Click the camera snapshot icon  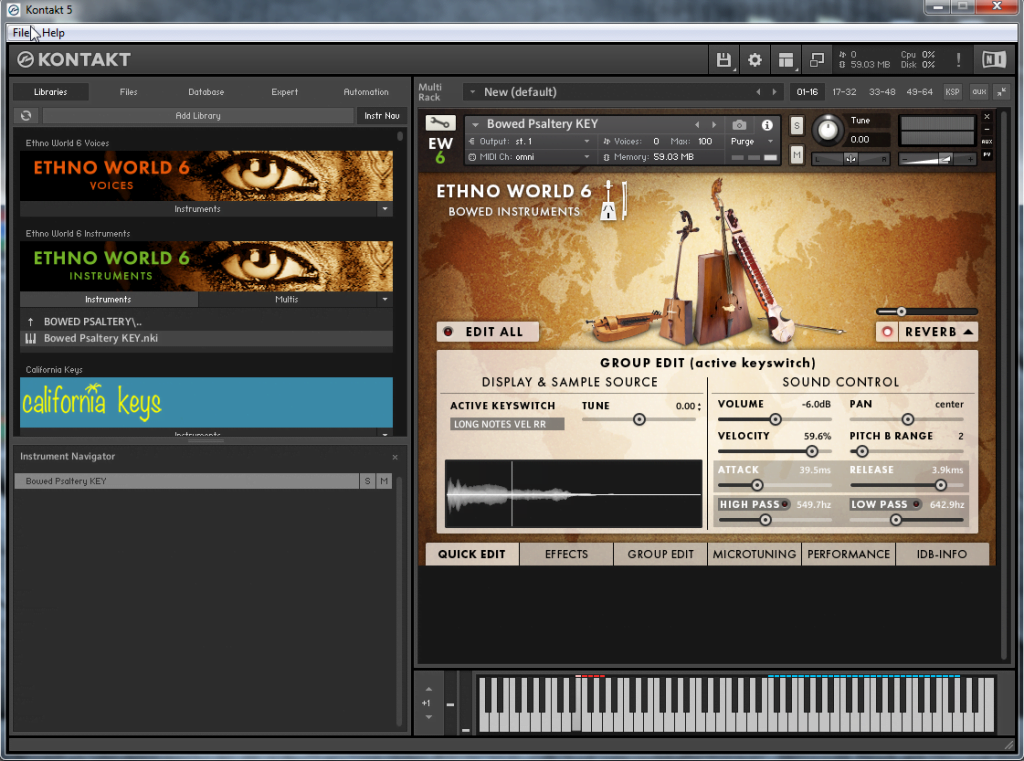click(739, 125)
